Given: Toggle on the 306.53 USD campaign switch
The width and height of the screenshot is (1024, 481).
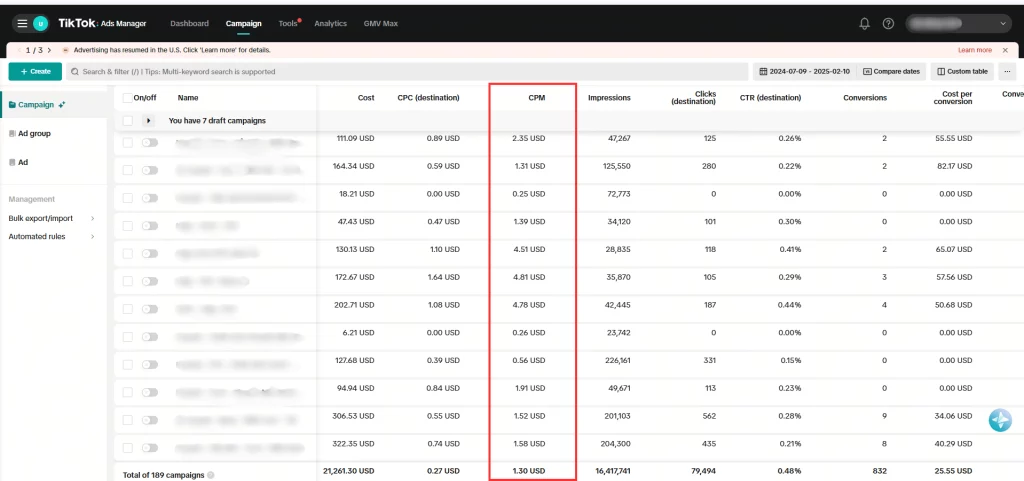Looking at the screenshot, I should tap(150, 420).
